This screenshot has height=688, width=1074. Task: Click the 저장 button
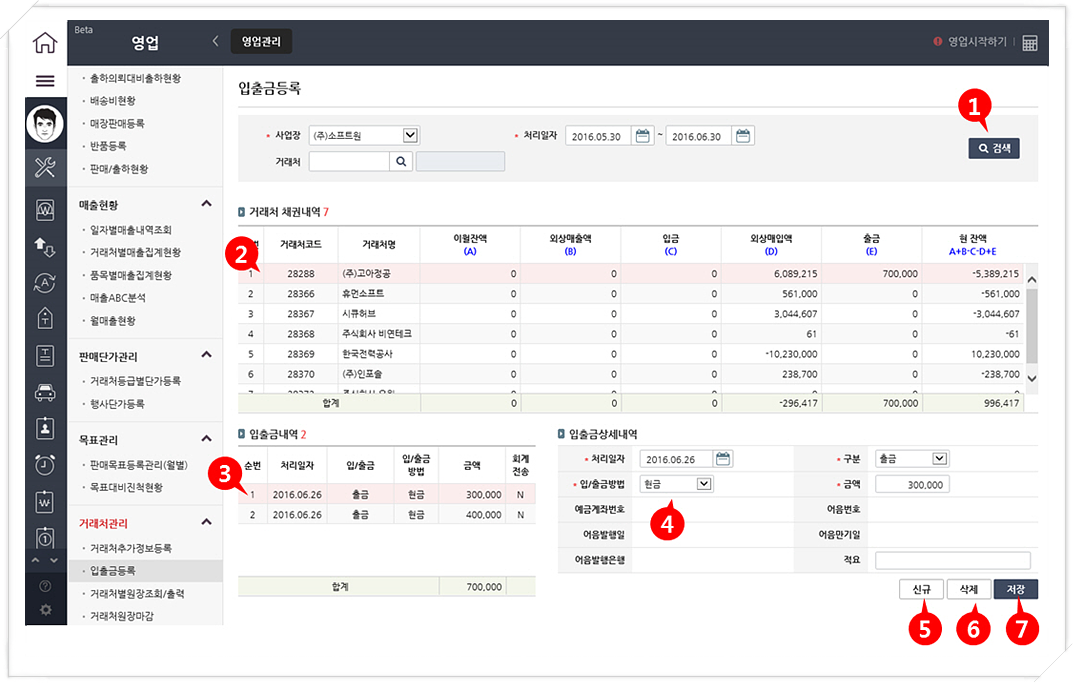tap(1016, 589)
